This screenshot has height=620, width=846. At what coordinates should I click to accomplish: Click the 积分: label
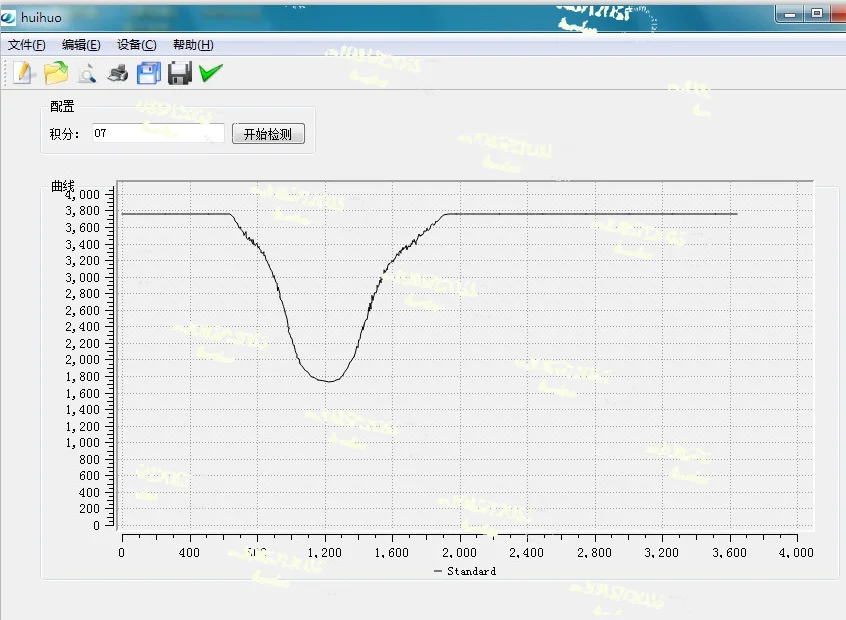click(64, 134)
